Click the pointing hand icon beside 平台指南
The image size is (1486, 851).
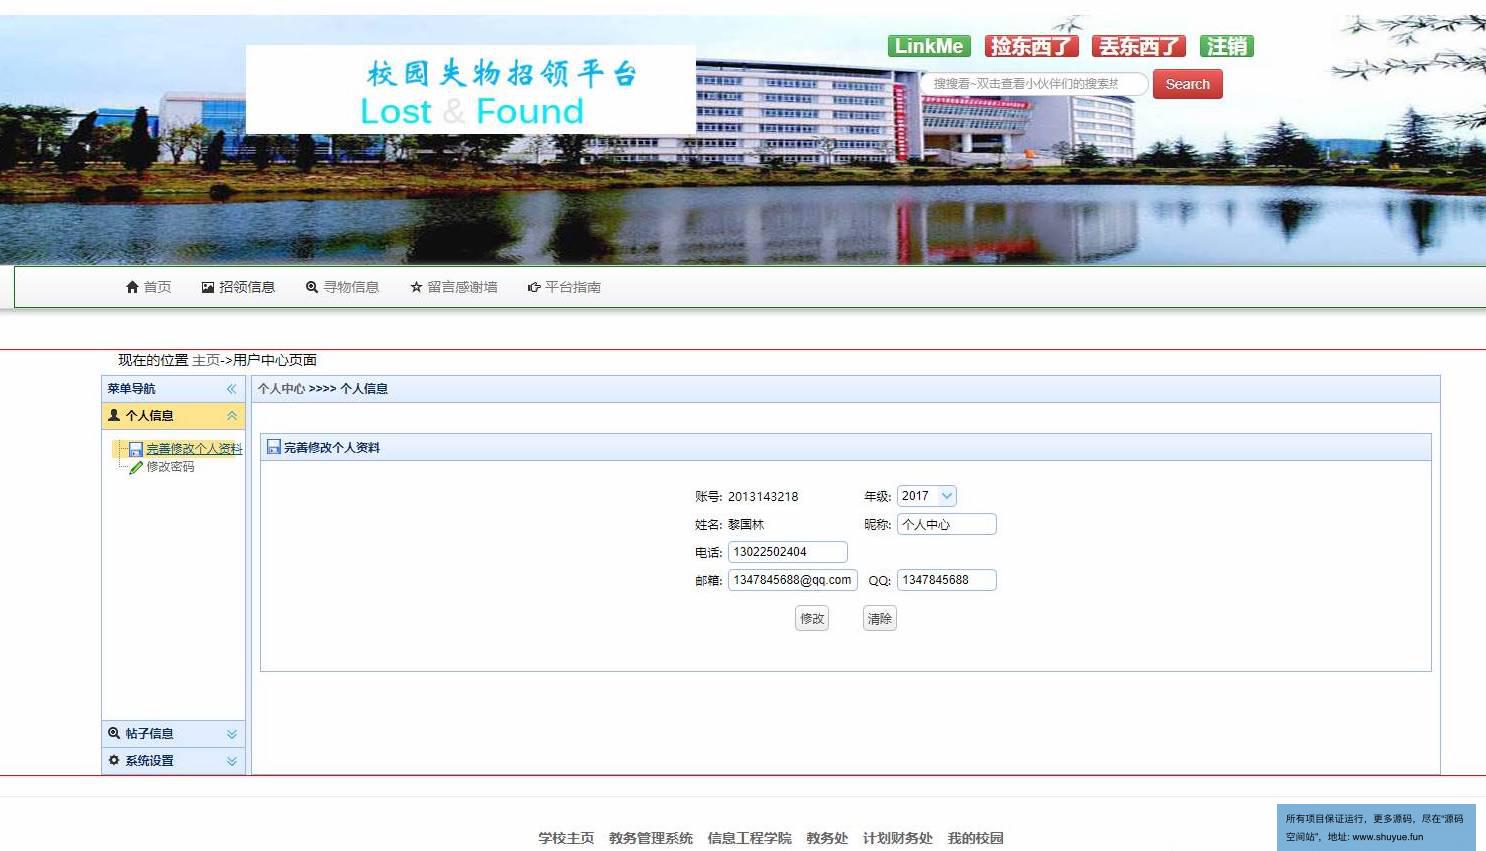point(534,287)
